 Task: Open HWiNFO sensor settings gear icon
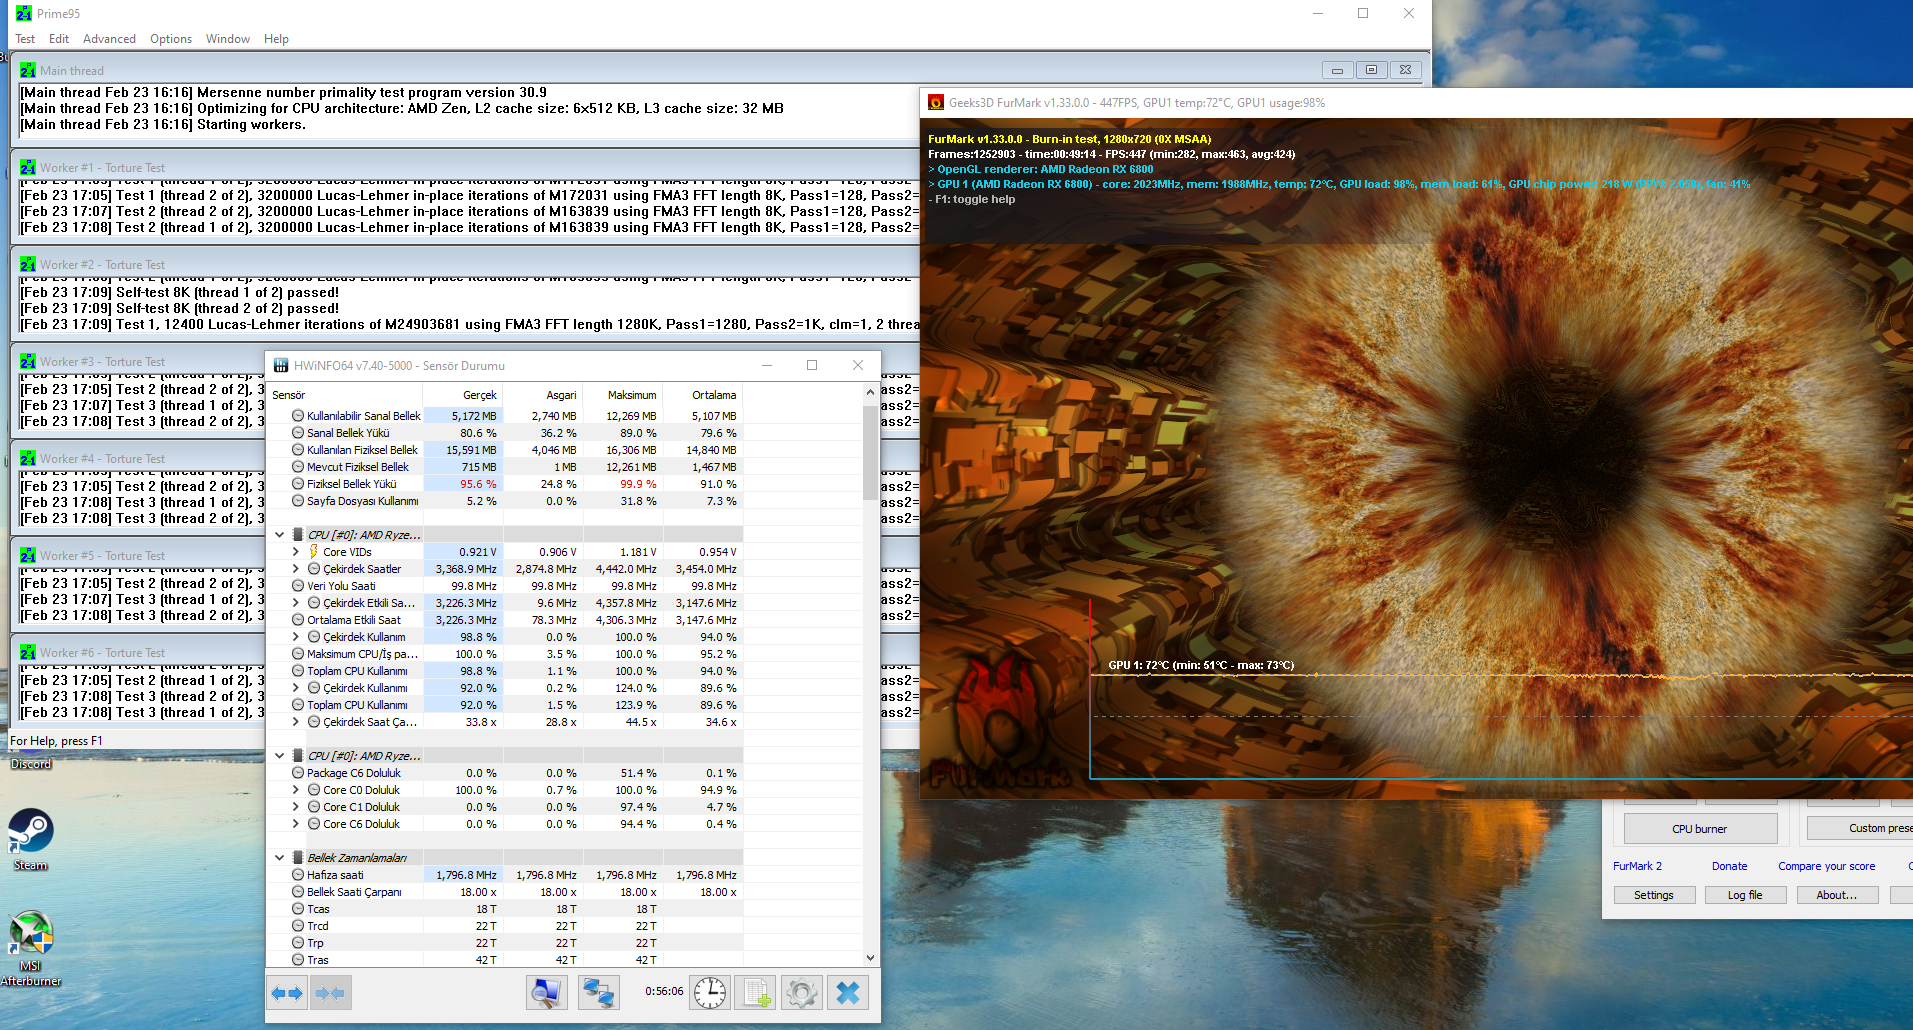801,993
